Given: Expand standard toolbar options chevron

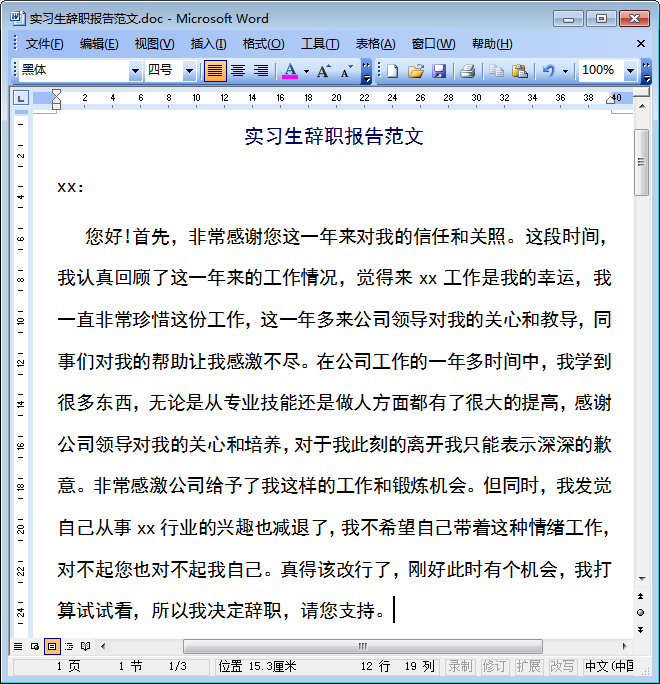Looking at the screenshot, I should point(647,71).
